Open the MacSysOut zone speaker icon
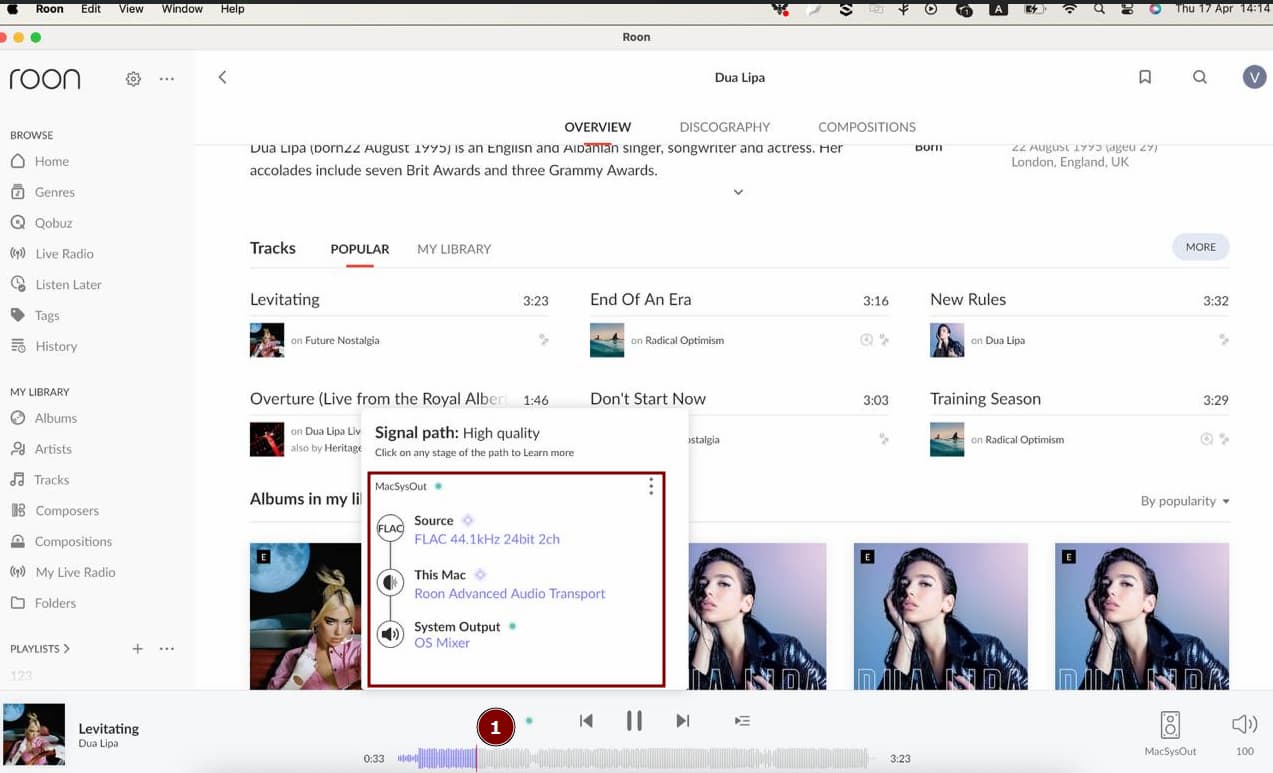 click(x=1170, y=725)
